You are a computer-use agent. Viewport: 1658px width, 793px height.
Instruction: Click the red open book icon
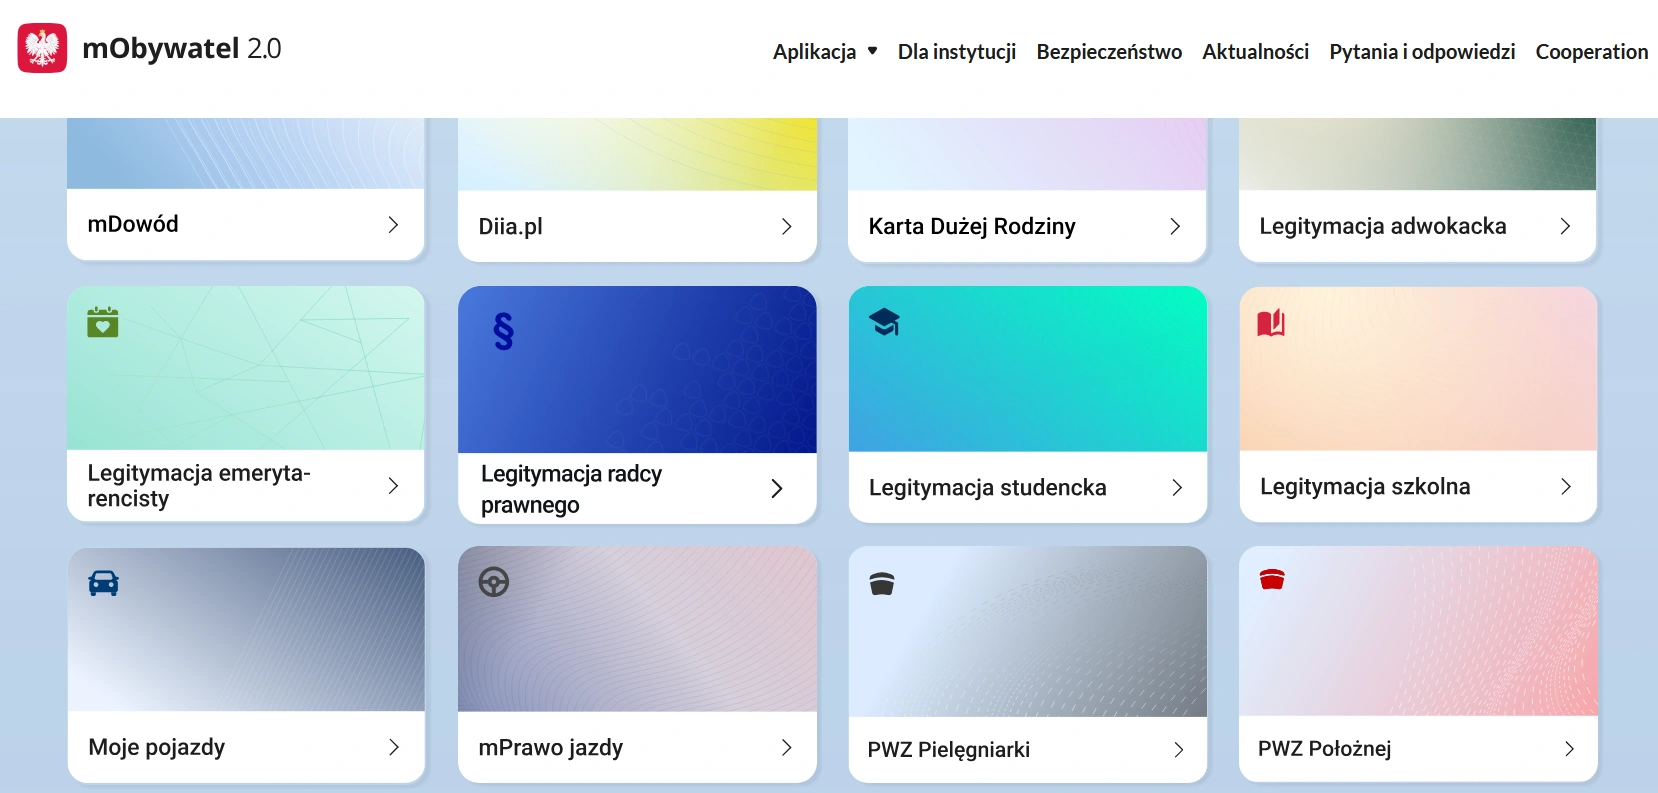click(1271, 323)
